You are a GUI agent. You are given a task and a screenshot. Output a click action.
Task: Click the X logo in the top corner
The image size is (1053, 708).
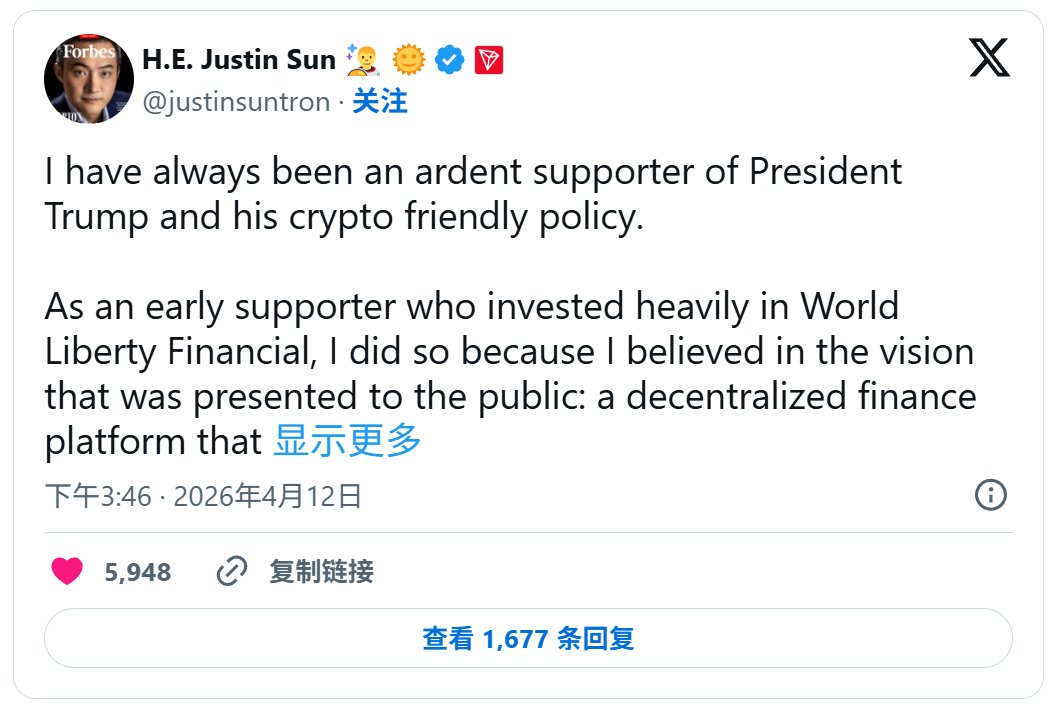pyautogui.click(x=988, y=58)
